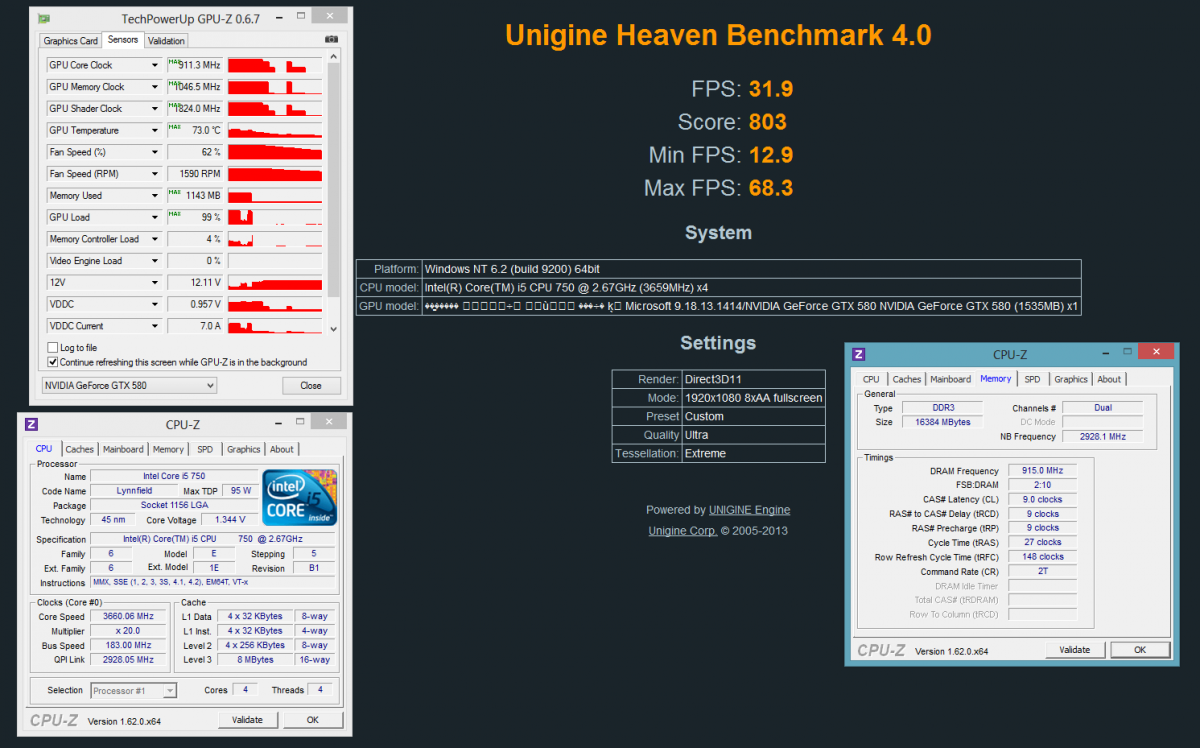Image resolution: width=1200 pixels, height=748 pixels.
Task: Open Graphics tab in CPU-Z Memory window
Action: (1071, 379)
